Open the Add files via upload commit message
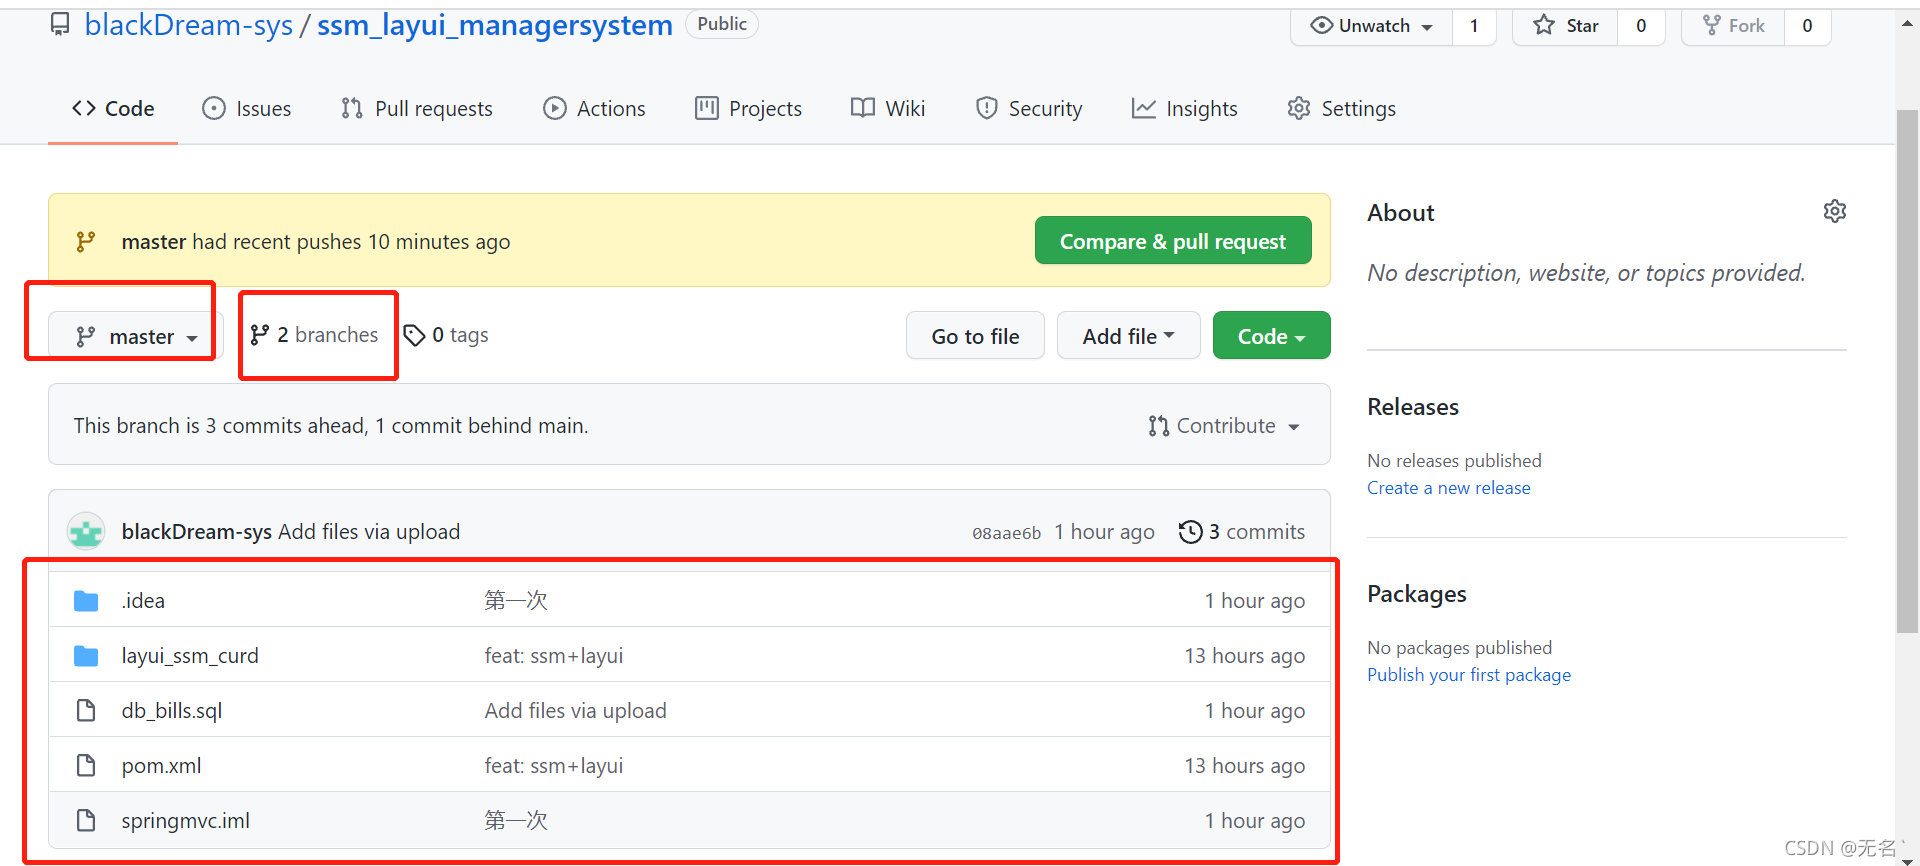 (369, 532)
